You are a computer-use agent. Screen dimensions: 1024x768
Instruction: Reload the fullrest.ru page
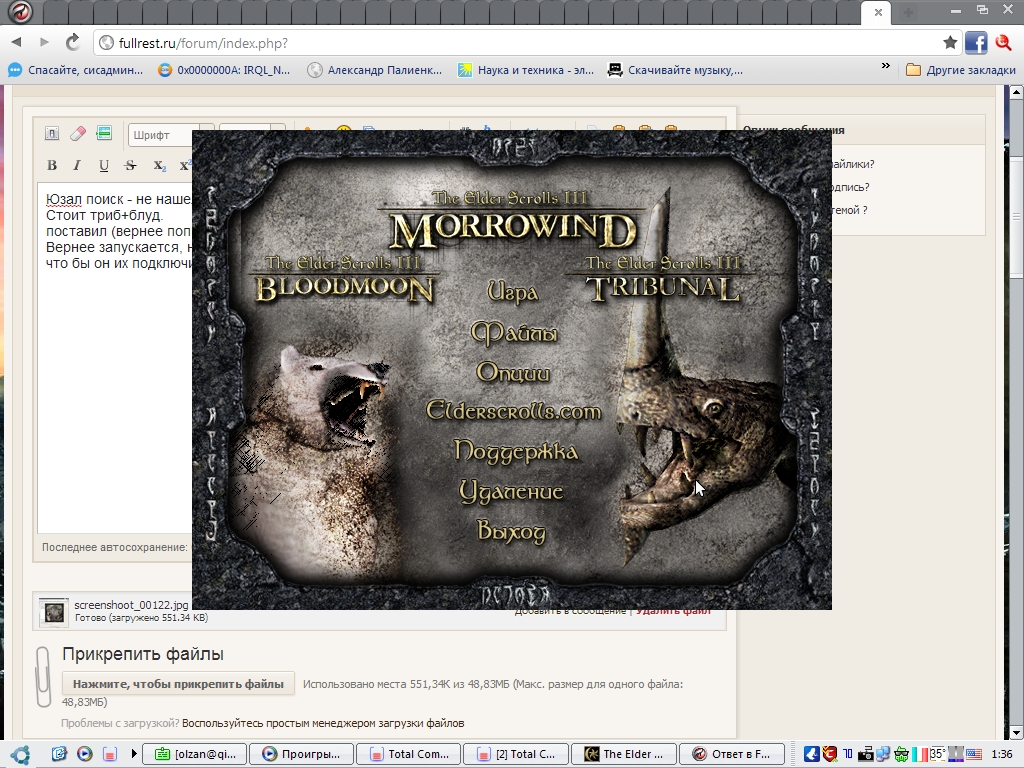click(x=72, y=42)
